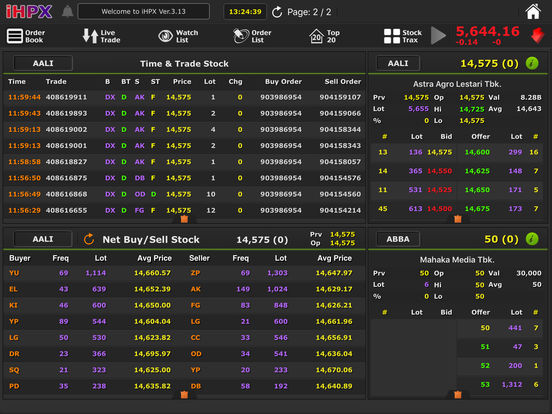Open the Live Trade view

tap(101, 36)
